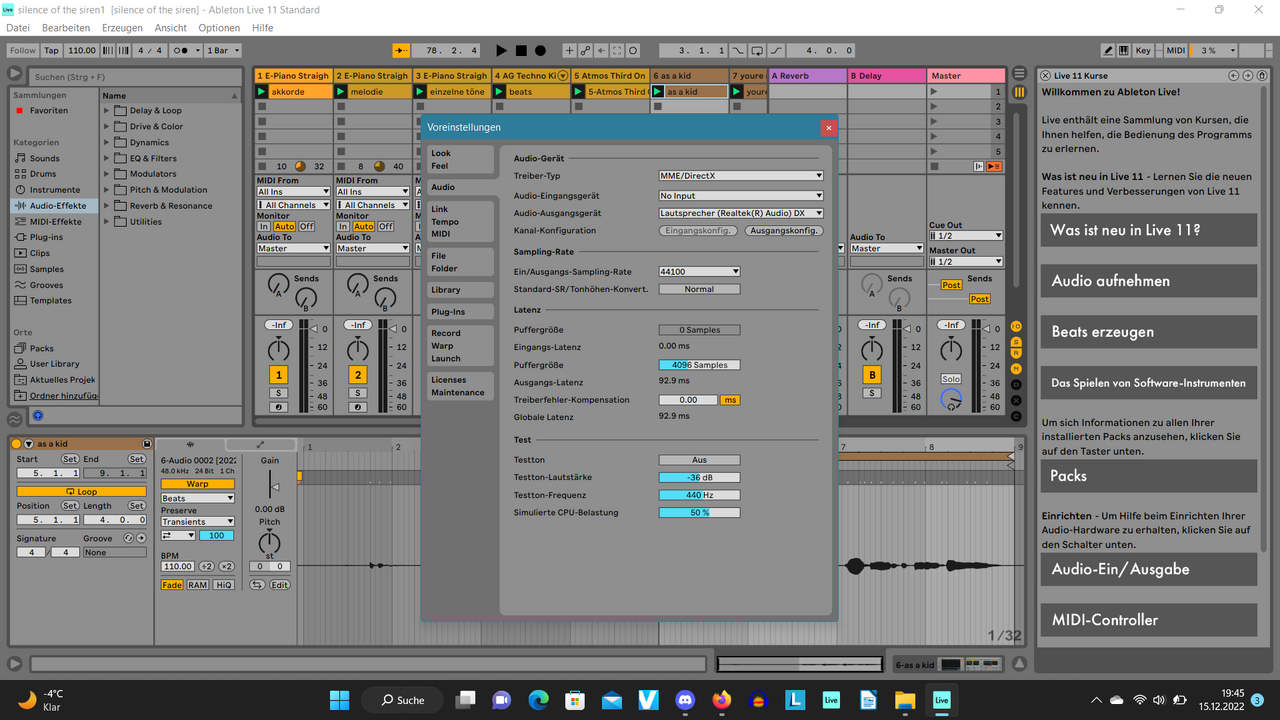Open the Treiber-Typ dropdown

741,176
